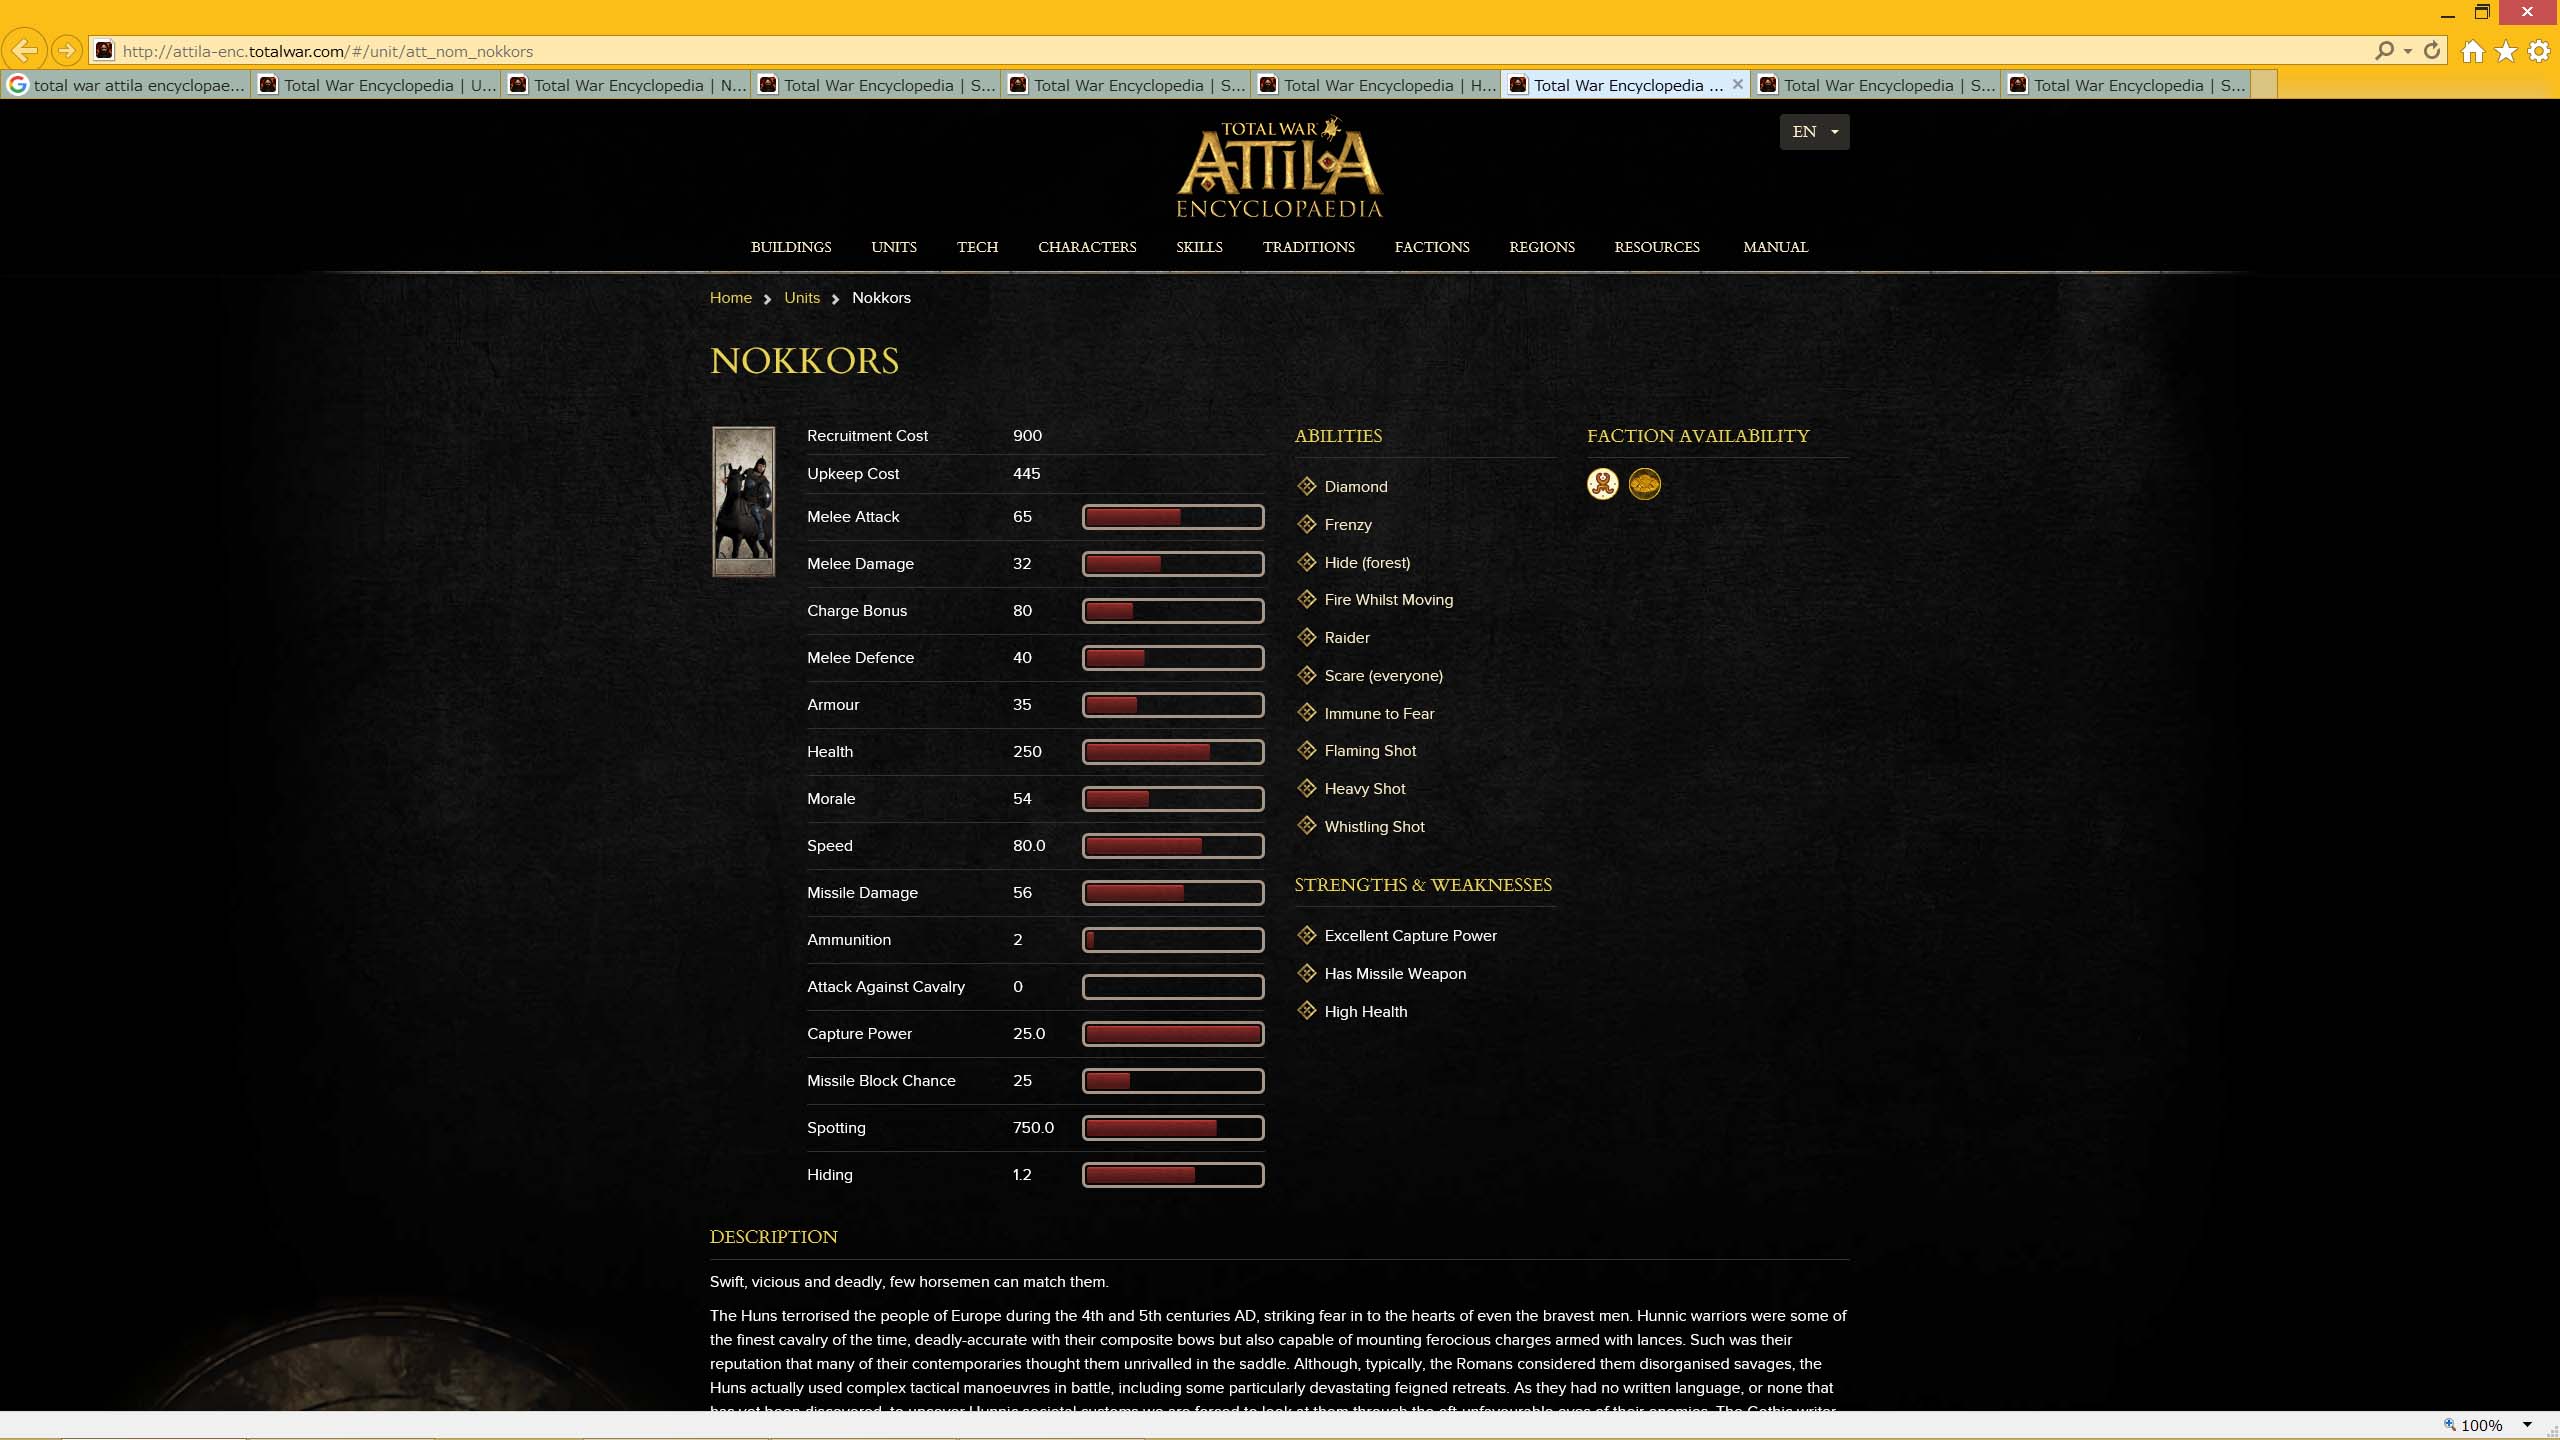Open the address bar search dropdown arrow
Screen dimensions: 2560x1440
[x=2408, y=51]
